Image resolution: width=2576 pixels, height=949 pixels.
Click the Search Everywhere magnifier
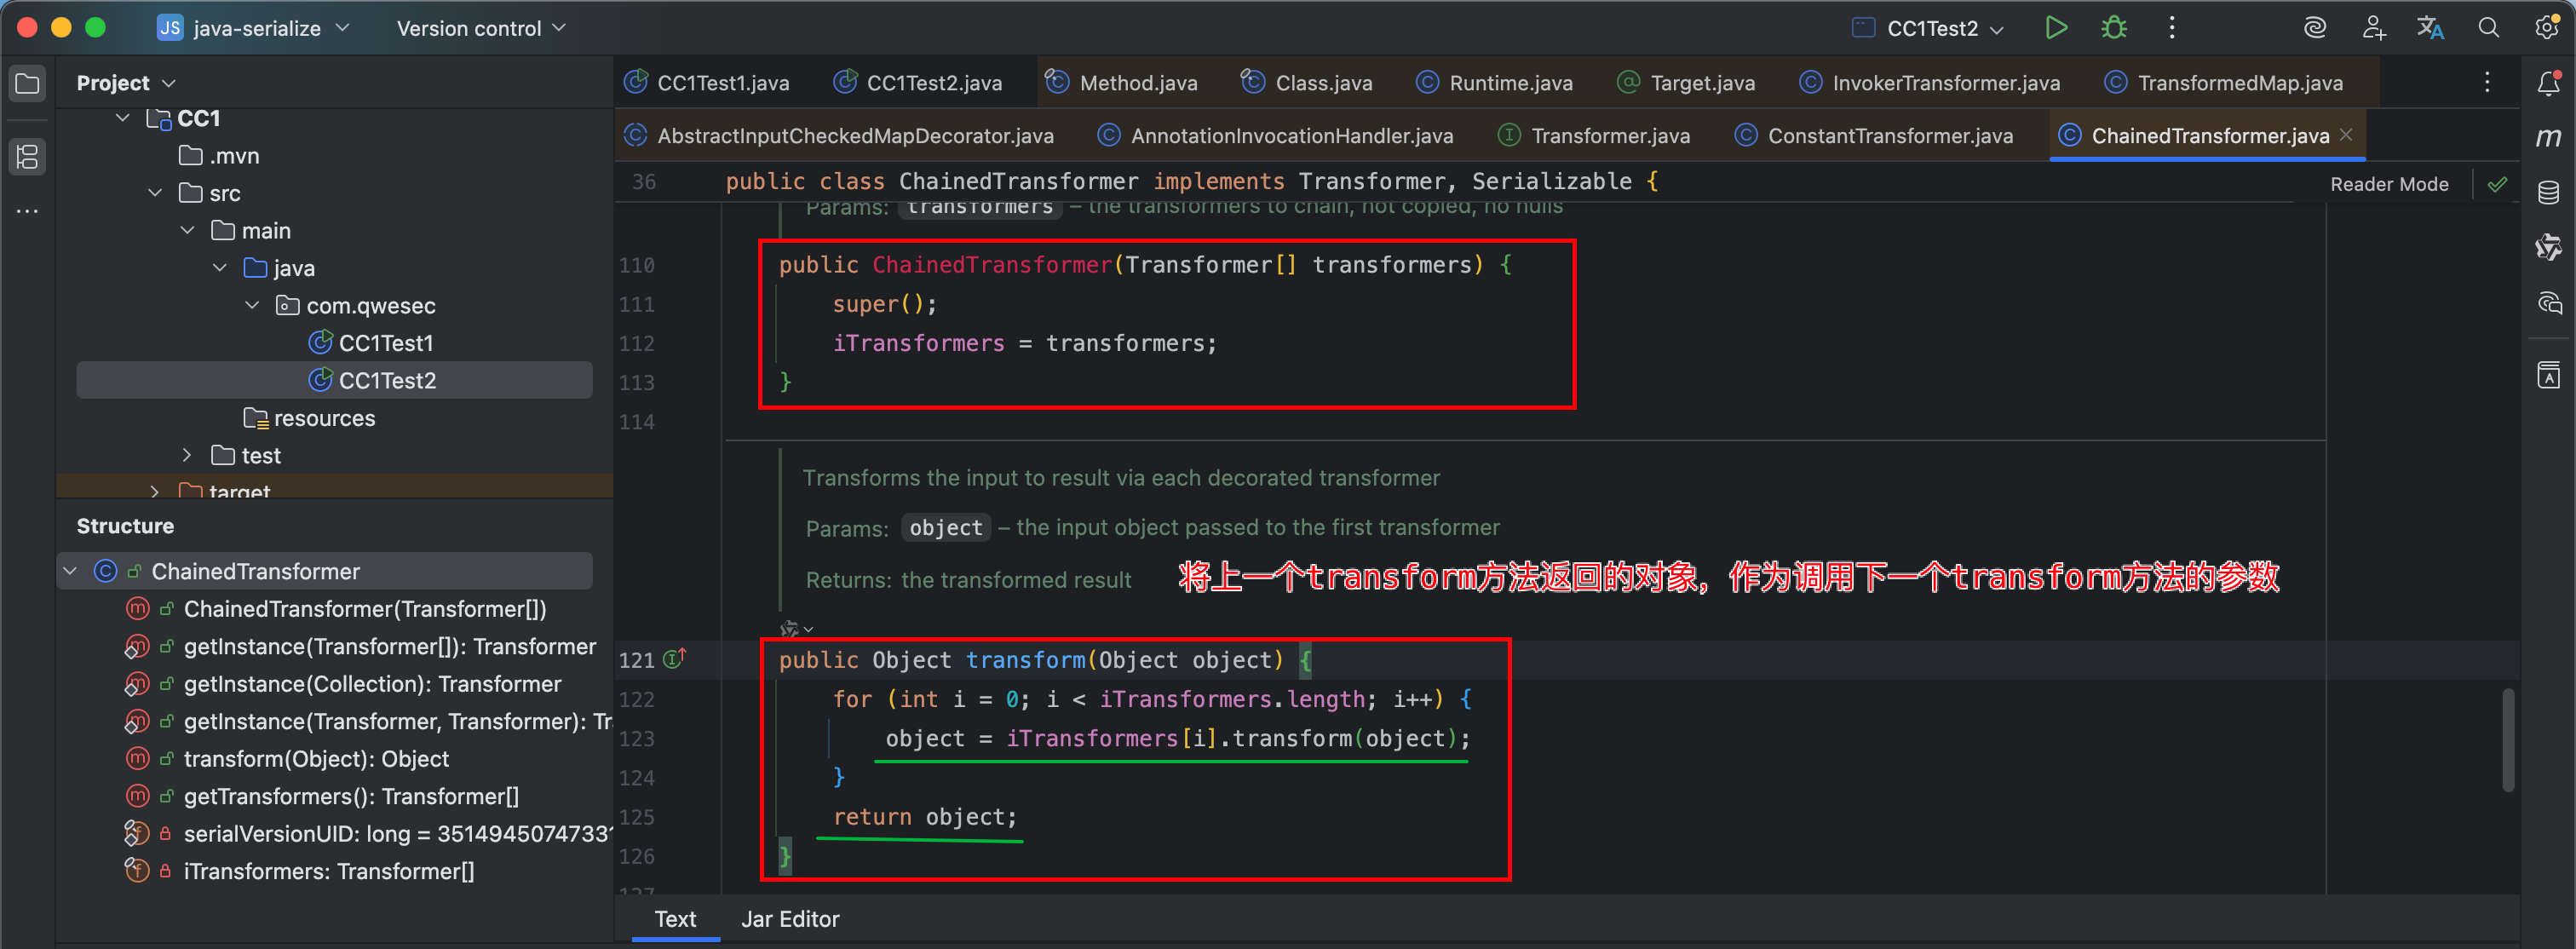click(2488, 28)
